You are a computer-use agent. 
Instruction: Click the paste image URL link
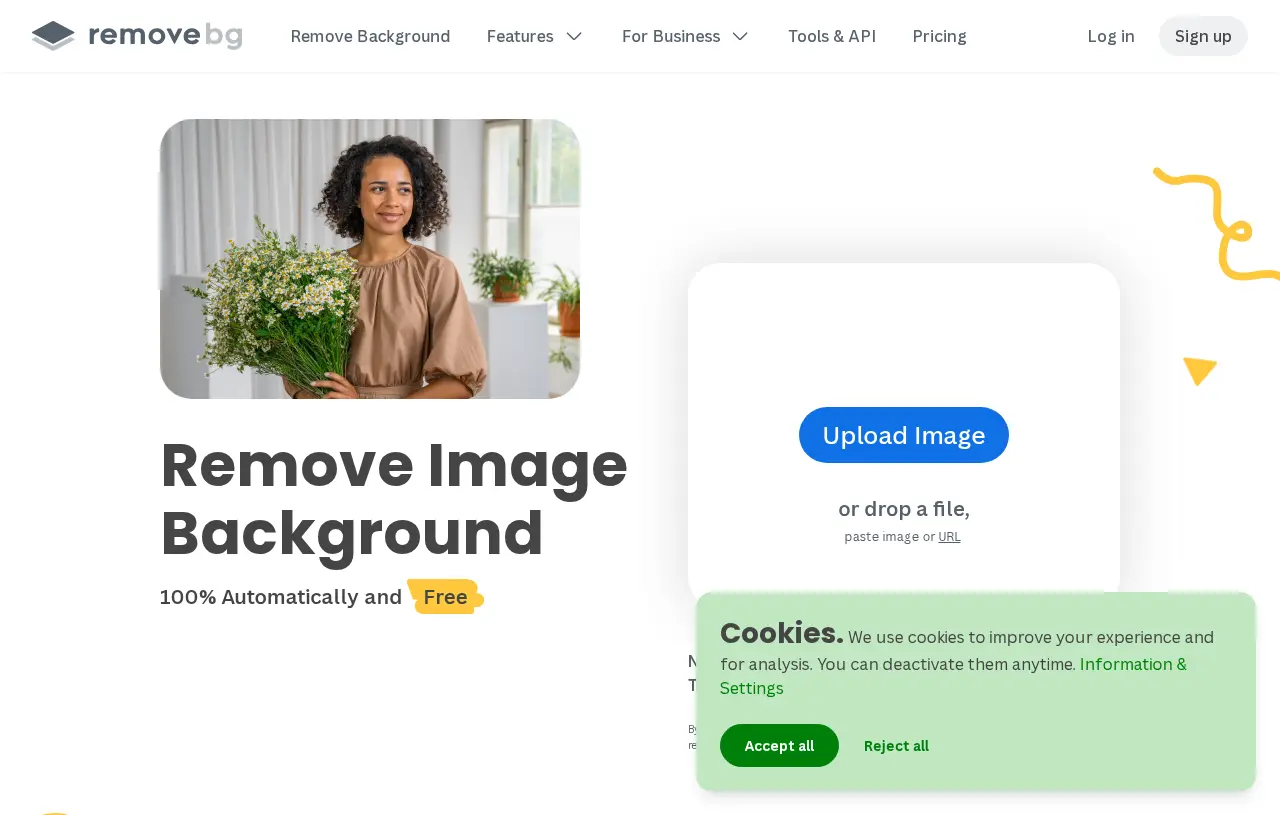point(949,537)
